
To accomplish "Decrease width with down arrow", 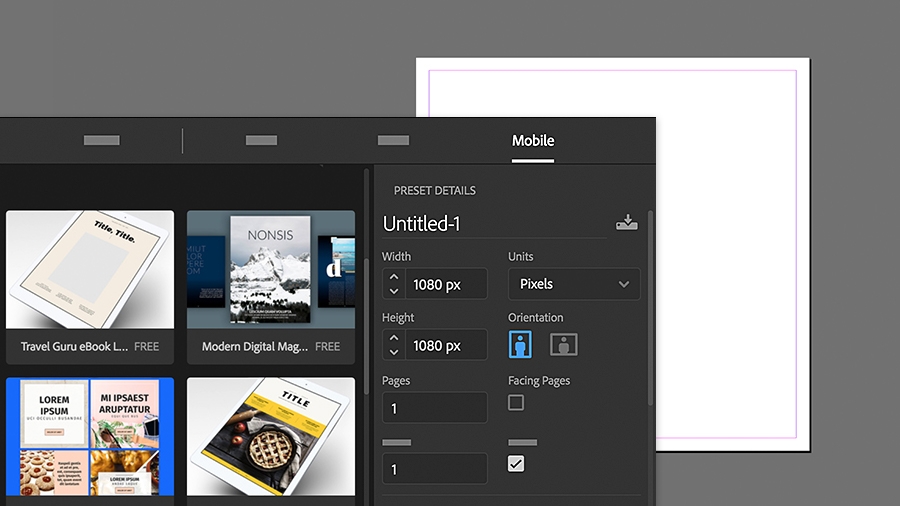I will point(394,291).
